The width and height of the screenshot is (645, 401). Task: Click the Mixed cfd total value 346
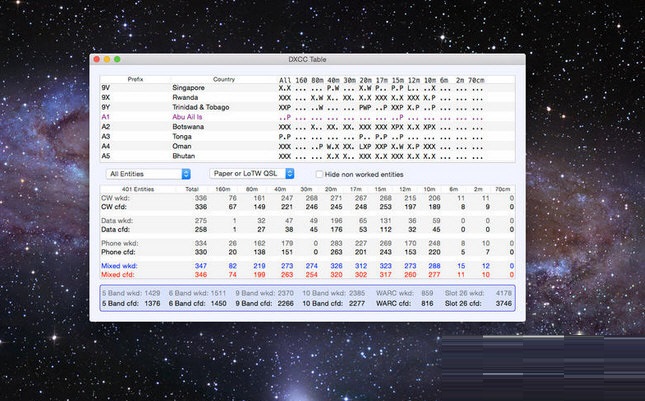(201, 275)
